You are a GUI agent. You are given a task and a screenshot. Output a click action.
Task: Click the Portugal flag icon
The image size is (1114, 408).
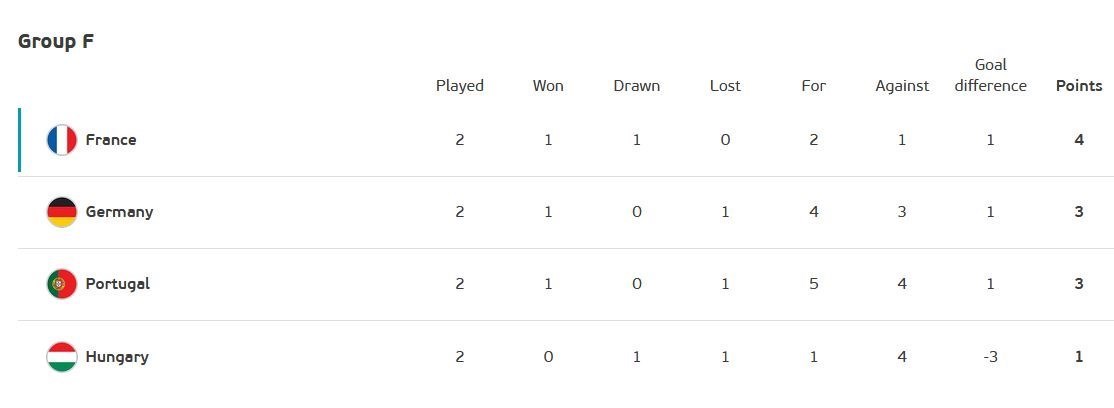[x=62, y=284]
